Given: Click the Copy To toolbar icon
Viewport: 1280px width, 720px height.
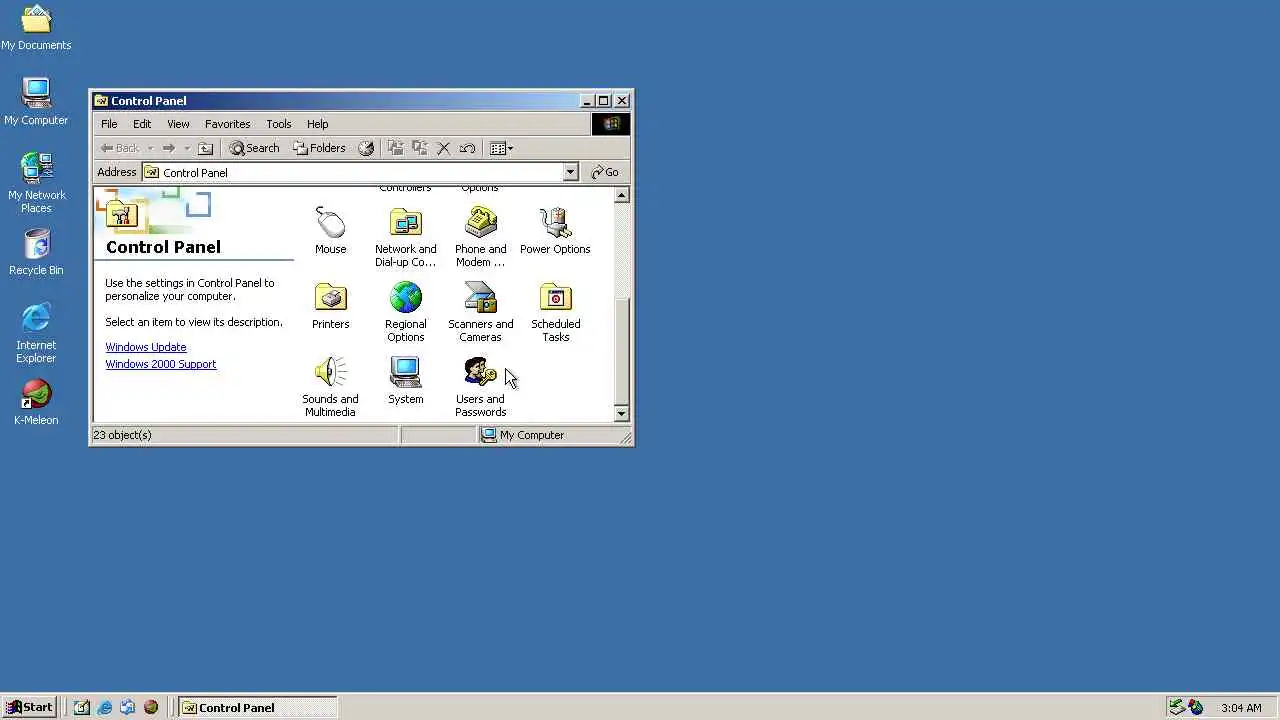Looking at the screenshot, I should (x=420, y=148).
